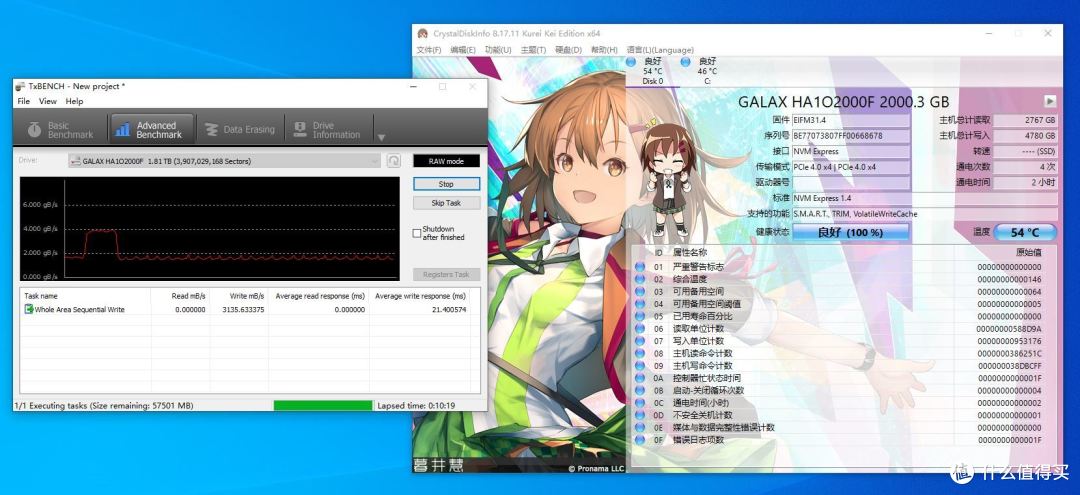Click the green task progress bar

[322, 406]
